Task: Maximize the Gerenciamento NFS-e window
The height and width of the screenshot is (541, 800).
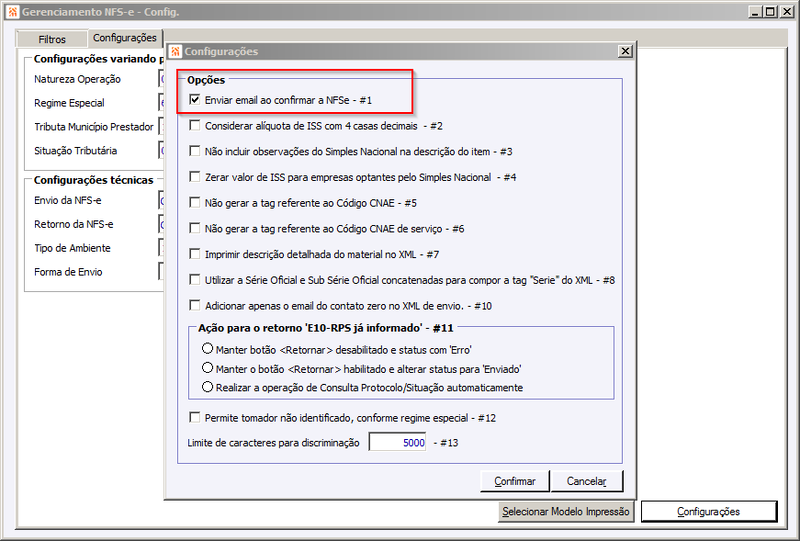Action: [771, 11]
